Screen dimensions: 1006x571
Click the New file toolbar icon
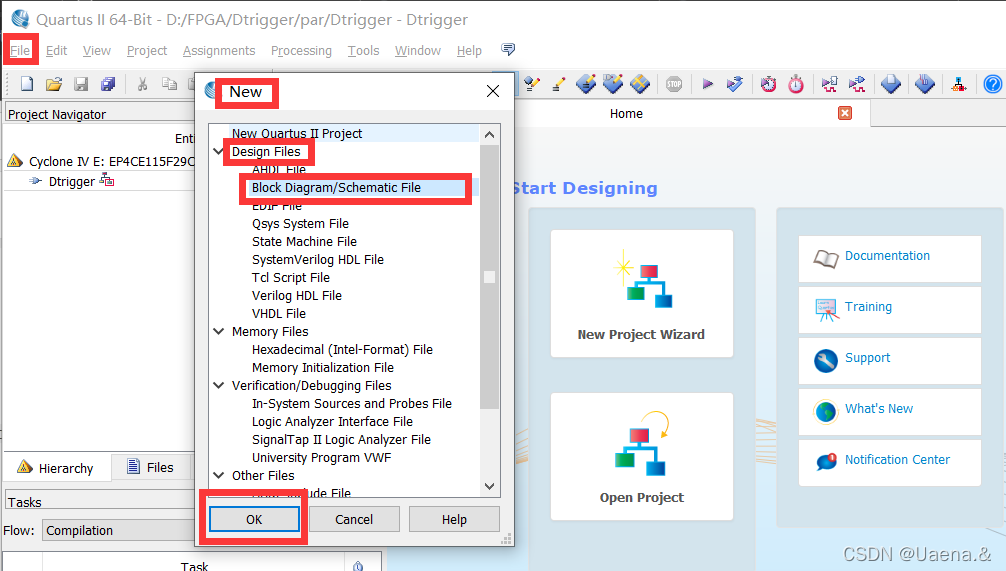(27, 84)
